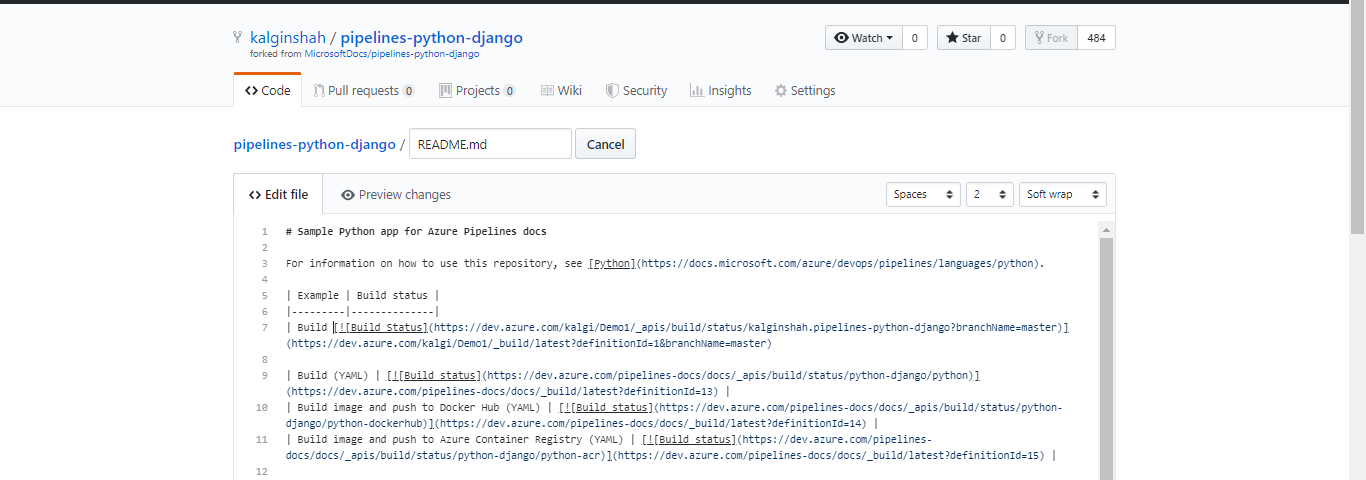Click the '# Sample Python app' heading line
Image resolution: width=1366 pixels, height=480 pixels.
coord(416,231)
